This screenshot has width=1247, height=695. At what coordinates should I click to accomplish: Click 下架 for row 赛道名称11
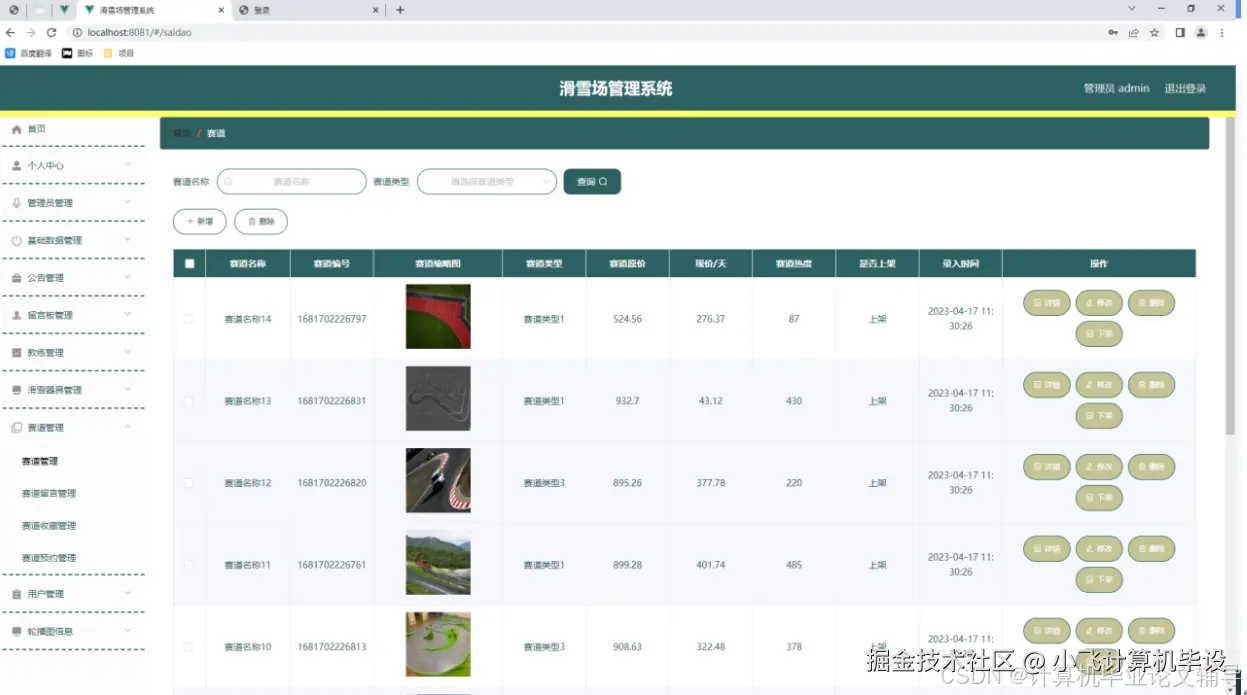tap(1099, 579)
